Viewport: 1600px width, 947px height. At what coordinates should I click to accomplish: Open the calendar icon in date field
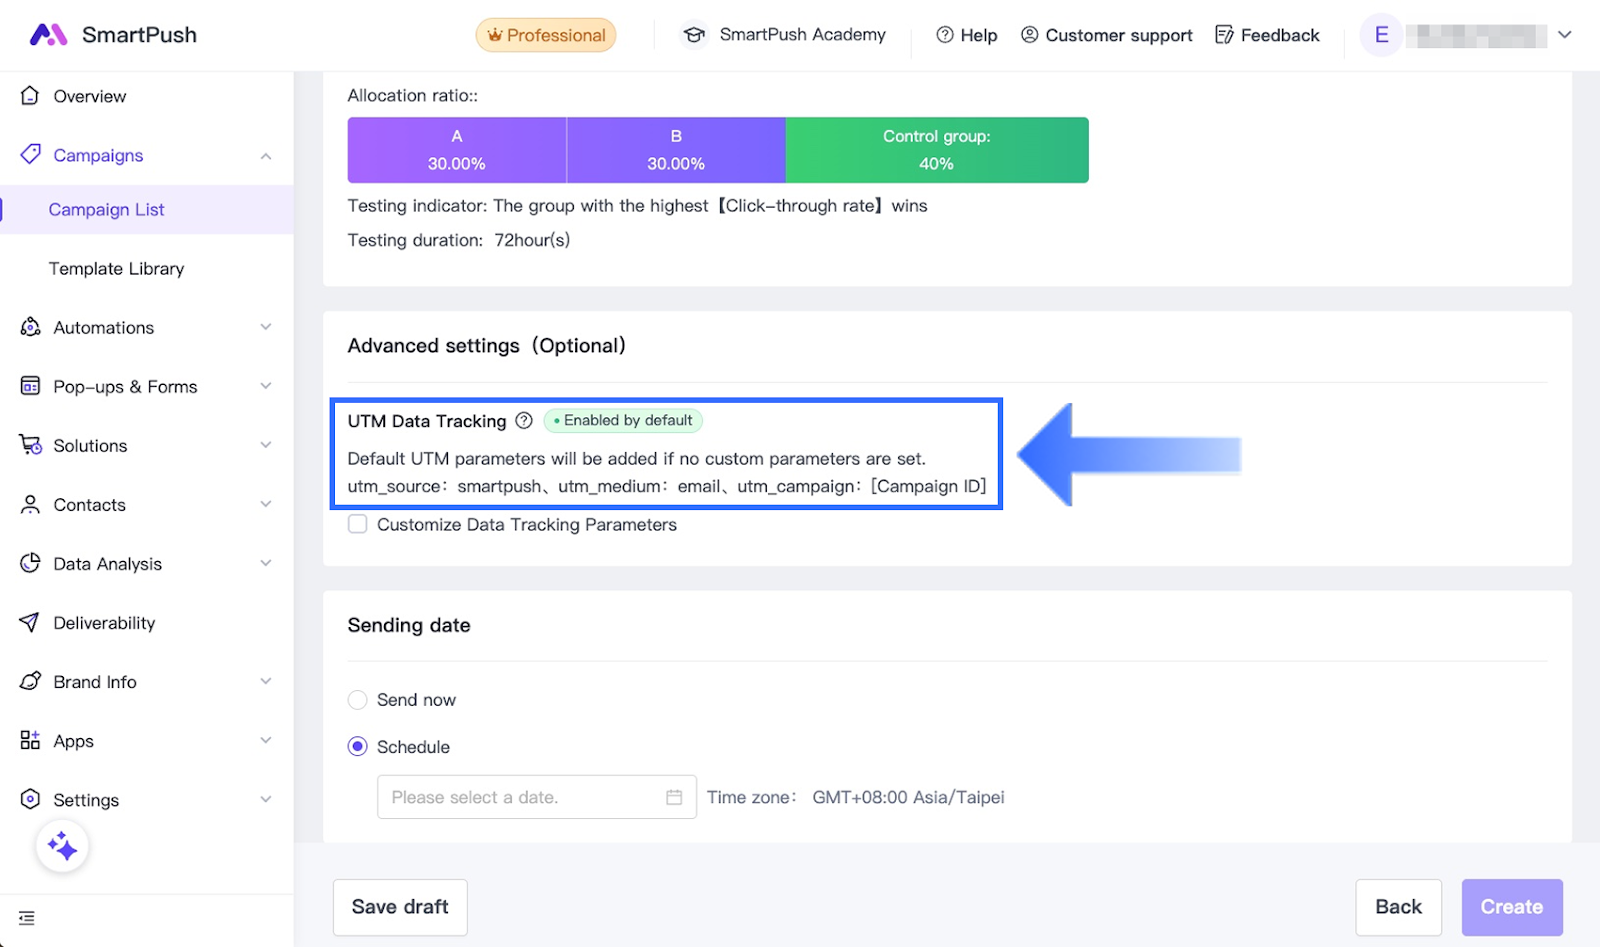point(674,797)
